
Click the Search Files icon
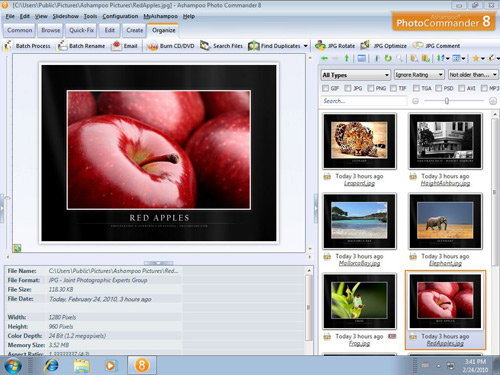205,46
